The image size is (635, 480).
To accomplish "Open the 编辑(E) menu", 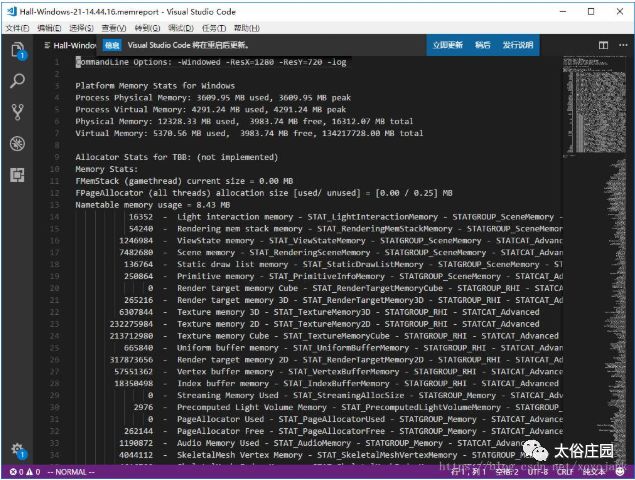I will [x=49, y=28].
